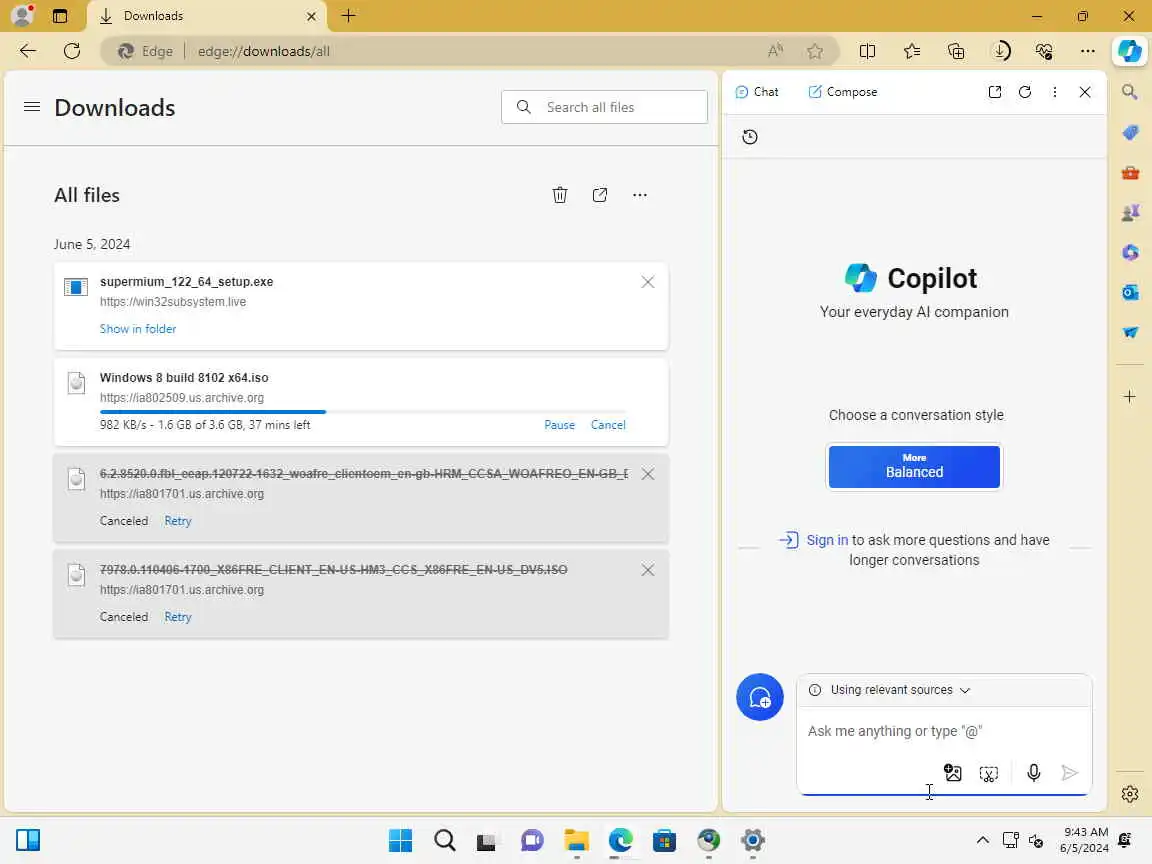The image size is (1152, 864).
Task: Select the Downloads browser tab
Action: click(206, 16)
